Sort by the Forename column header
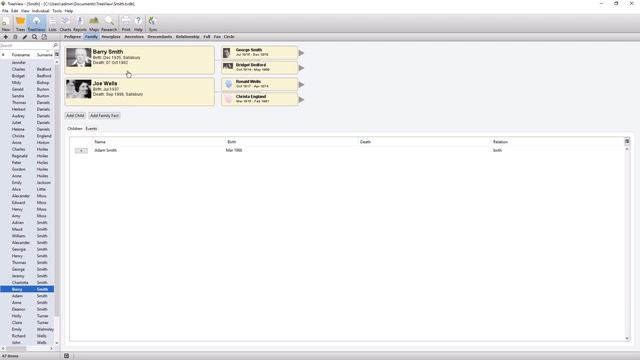The width and height of the screenshot is (640, 360). 21,55
